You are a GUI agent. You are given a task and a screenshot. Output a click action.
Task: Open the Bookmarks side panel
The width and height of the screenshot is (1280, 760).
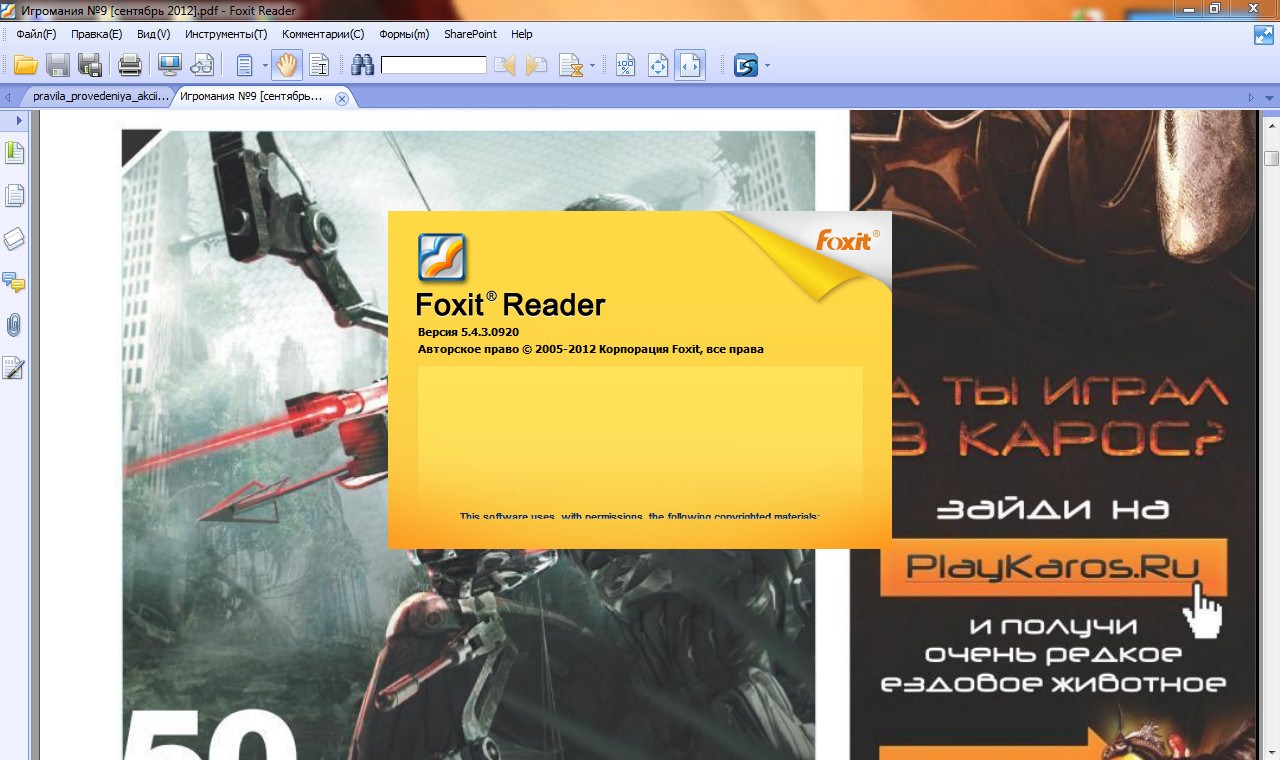click(x=14, y=153)
